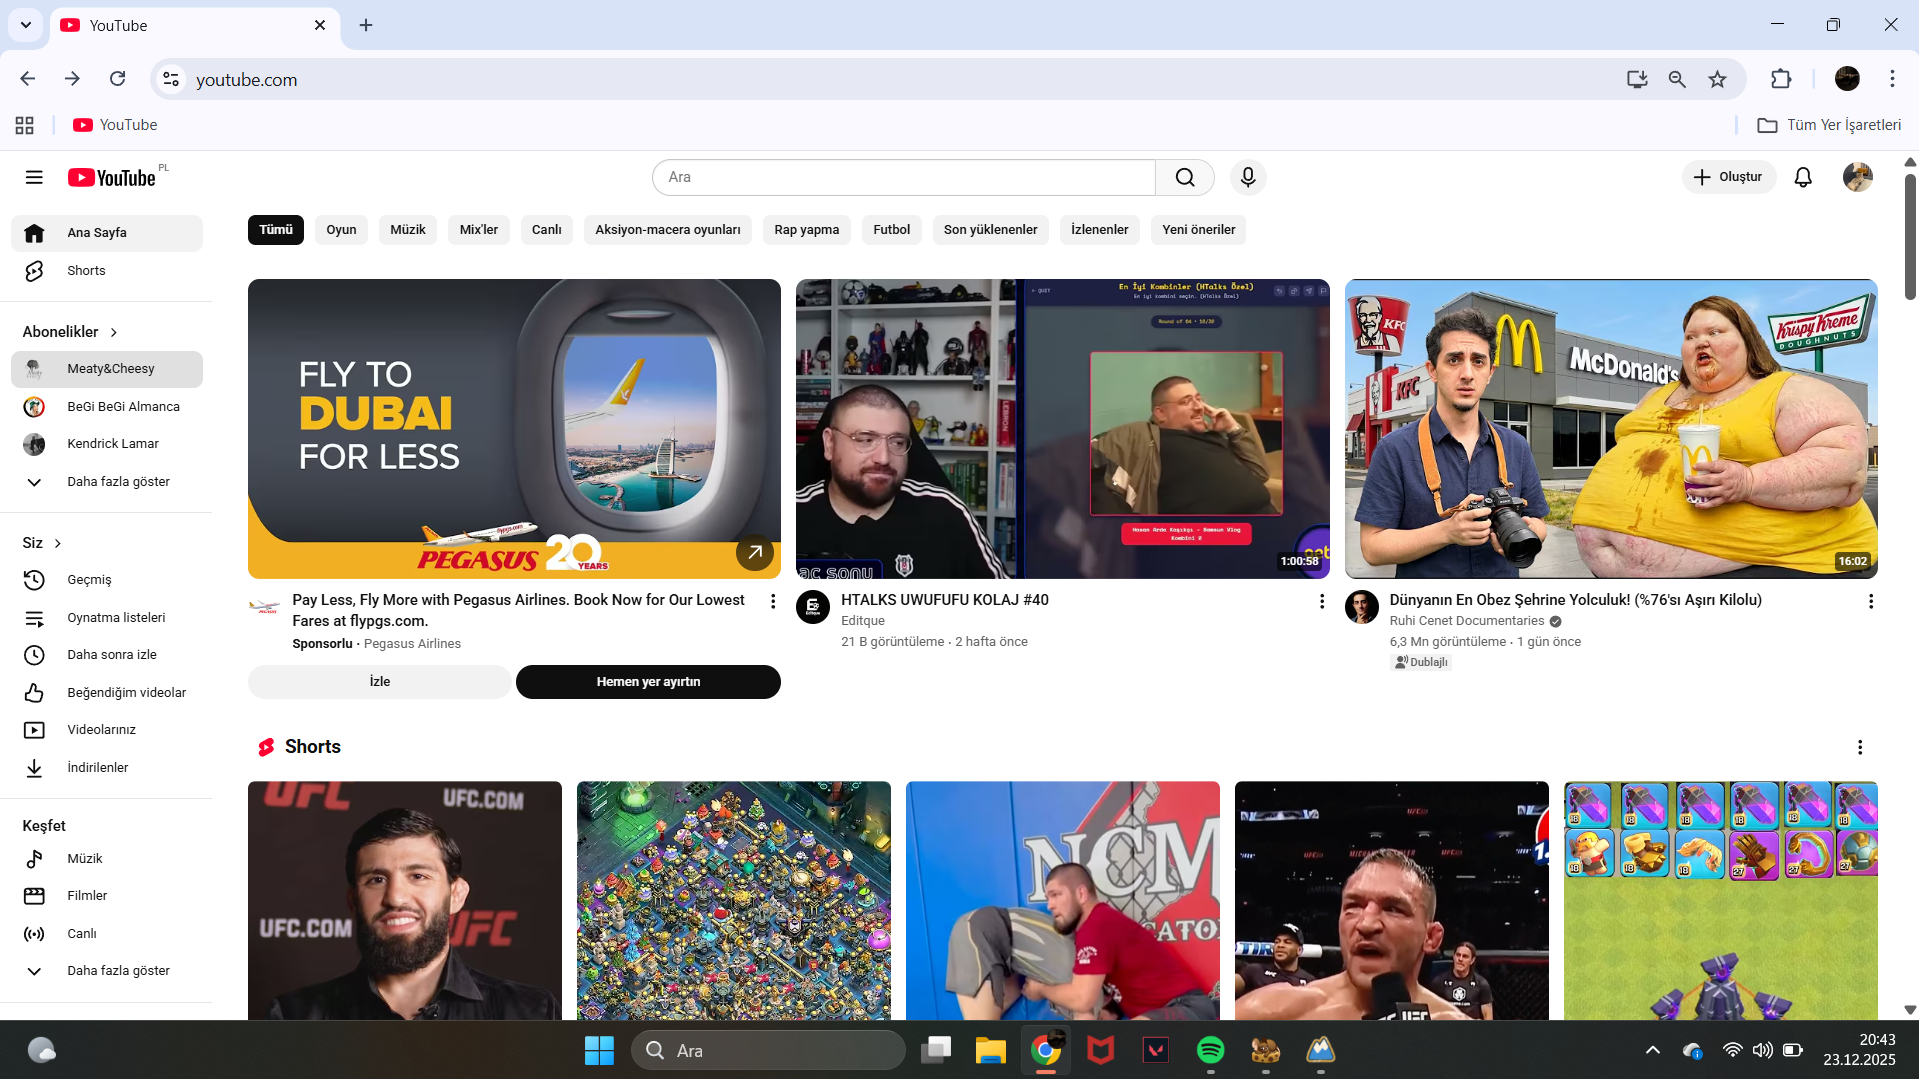The height and width of the screenshot is (1079, 1919).
Task: Open more options for Ruhi Cenet video
Action: [x=1871, y=601]
